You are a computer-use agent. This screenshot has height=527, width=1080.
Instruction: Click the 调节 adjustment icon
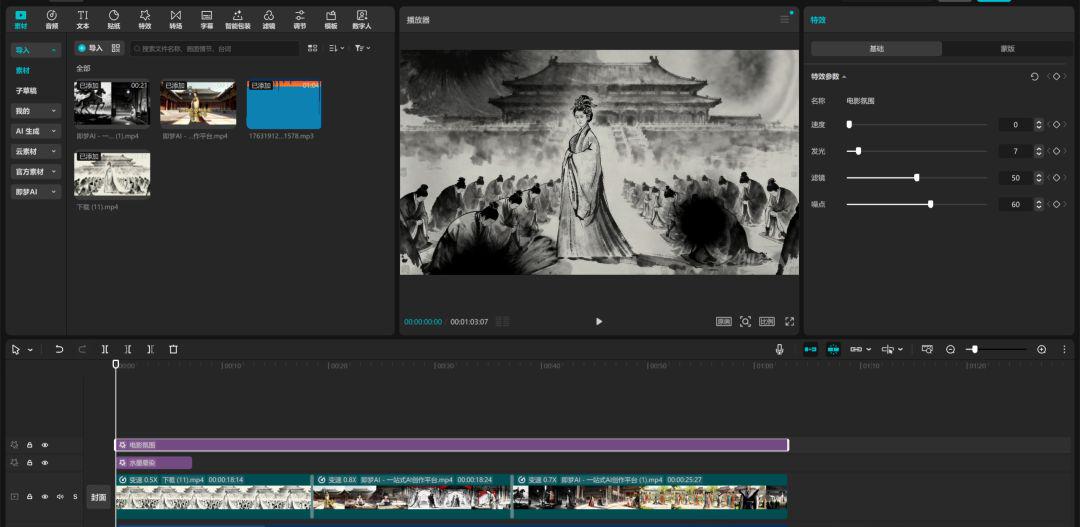(300, 19)
